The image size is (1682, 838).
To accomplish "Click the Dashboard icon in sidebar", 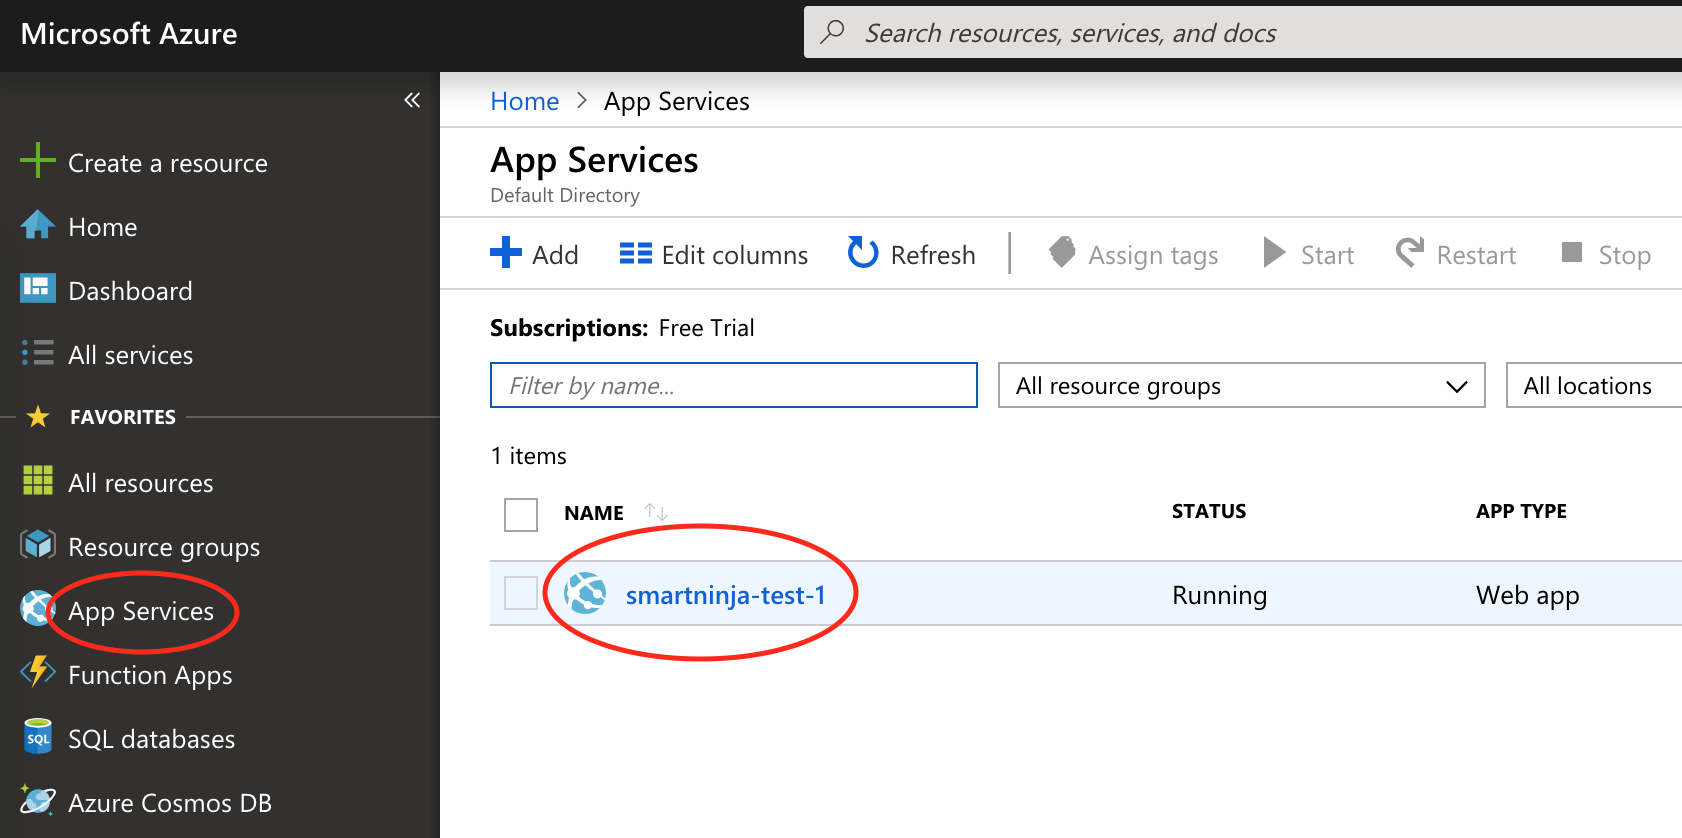I will coord(38,288).
